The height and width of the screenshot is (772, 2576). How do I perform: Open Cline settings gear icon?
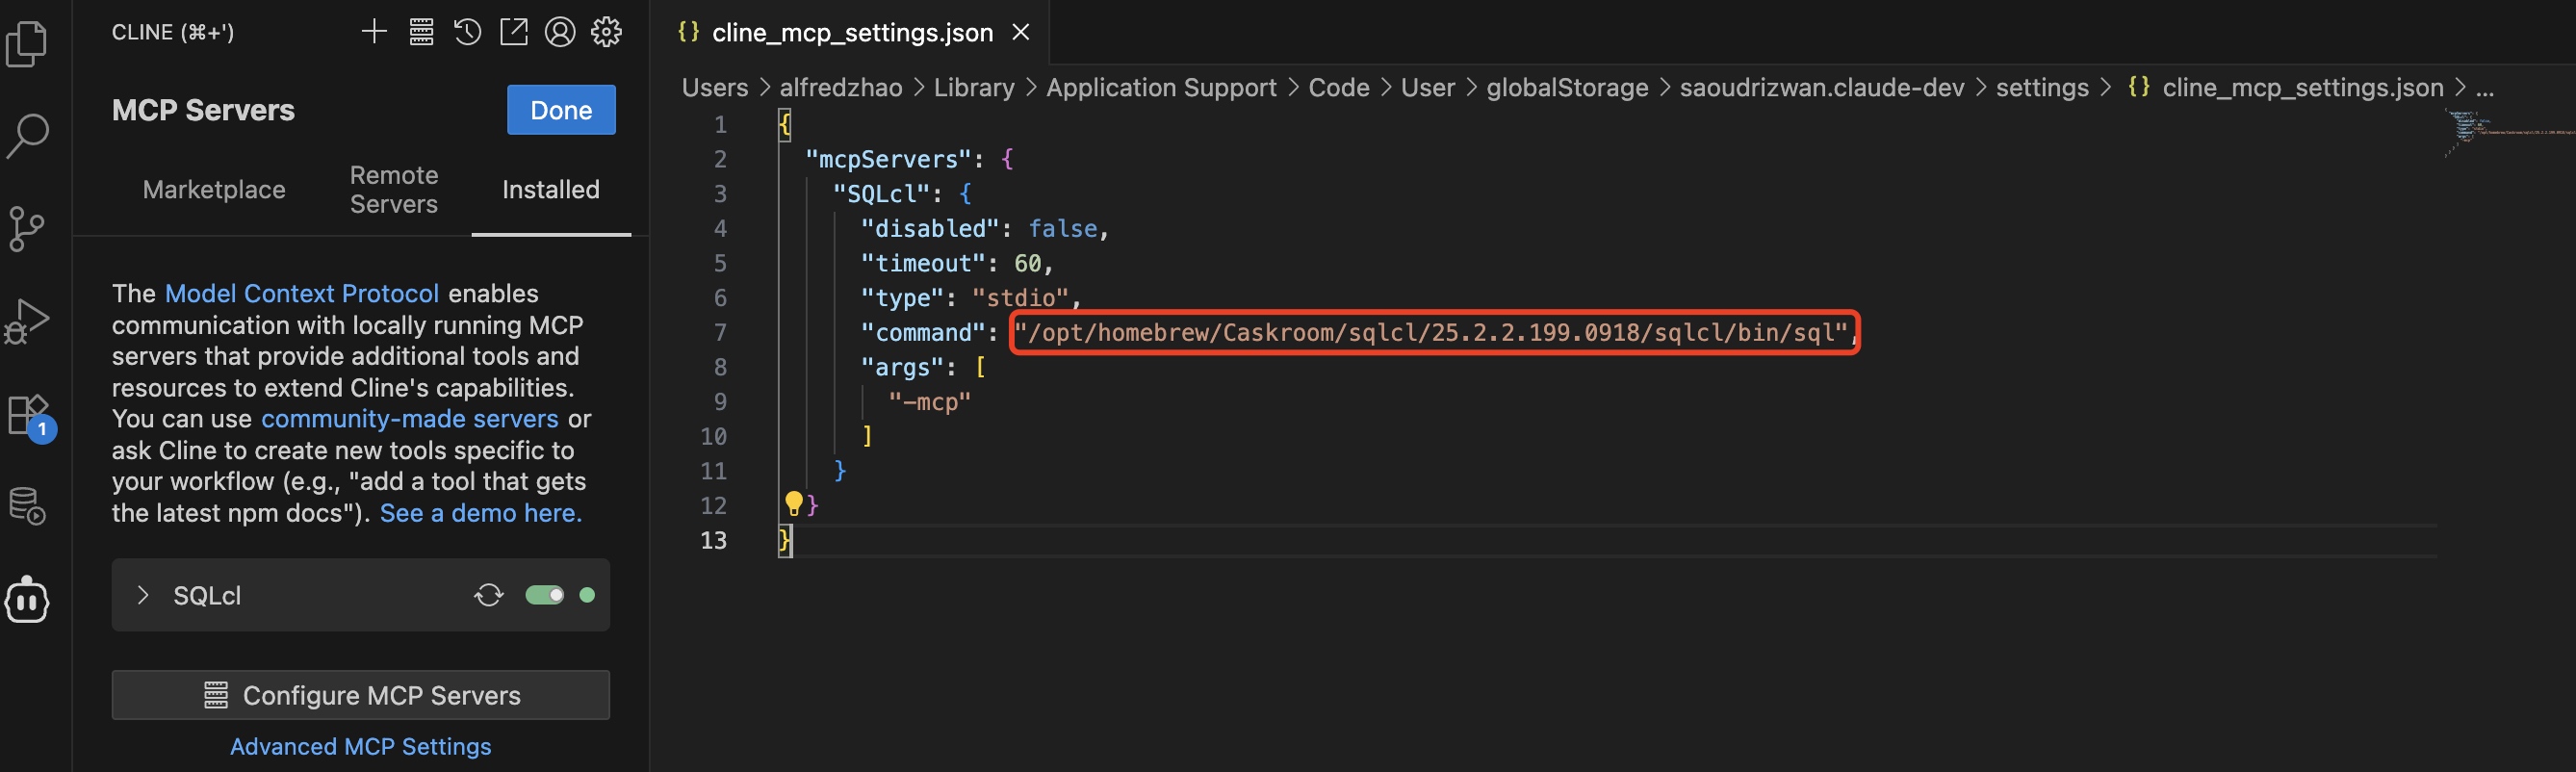[x=606, y=32]
